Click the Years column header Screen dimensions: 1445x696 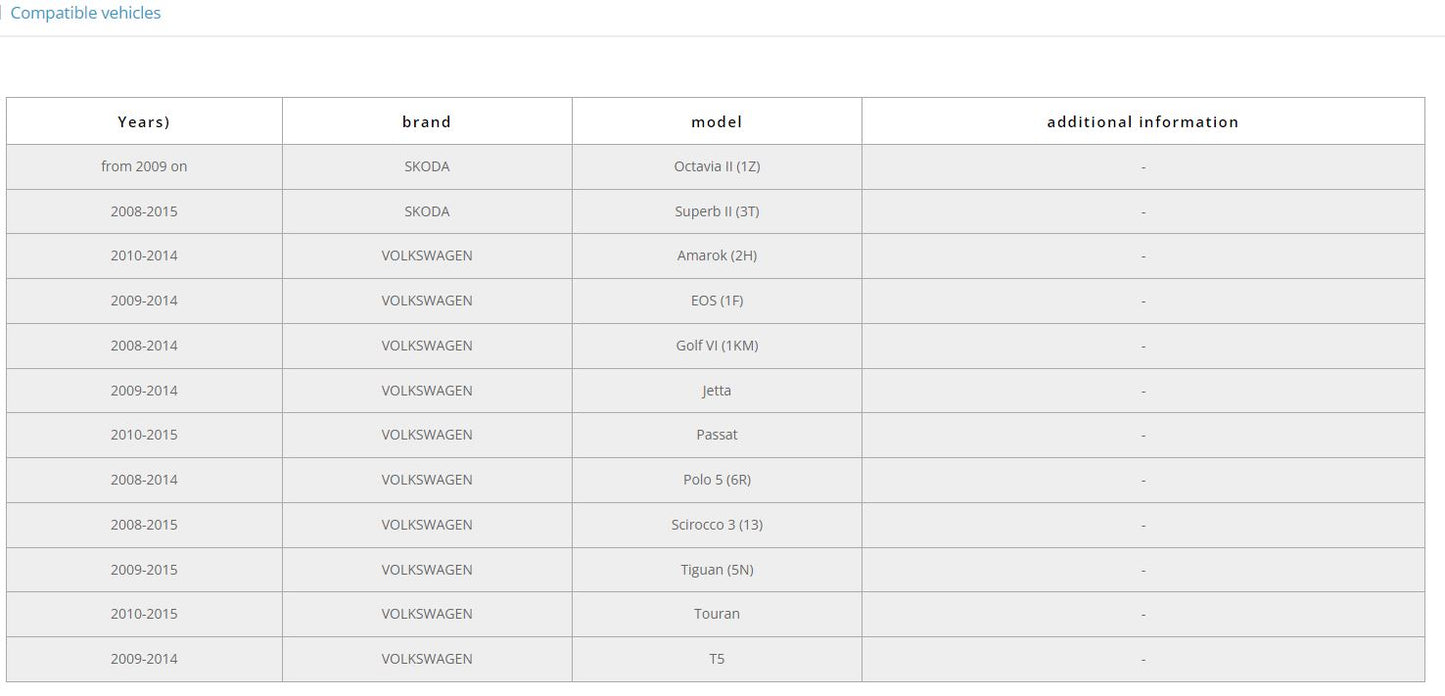point(144,122)
